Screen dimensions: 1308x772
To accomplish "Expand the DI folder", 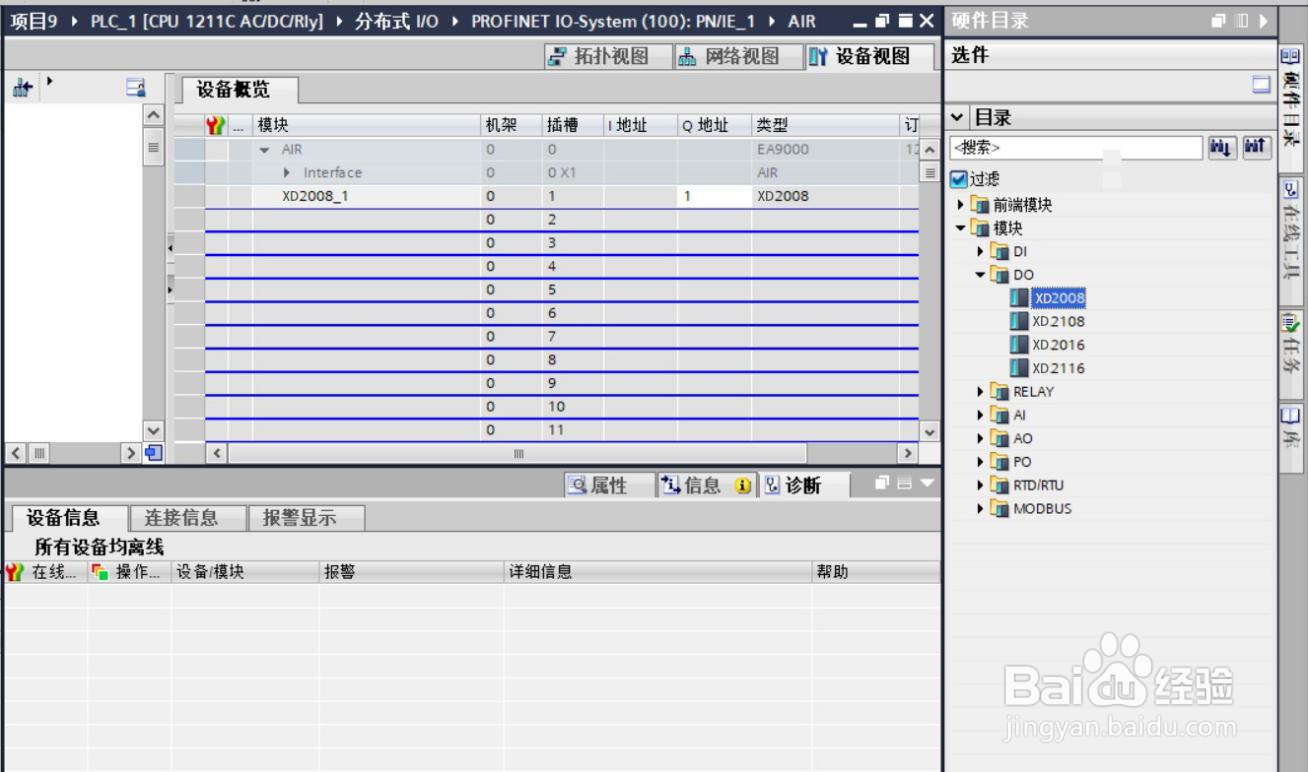I will [981, 251].
